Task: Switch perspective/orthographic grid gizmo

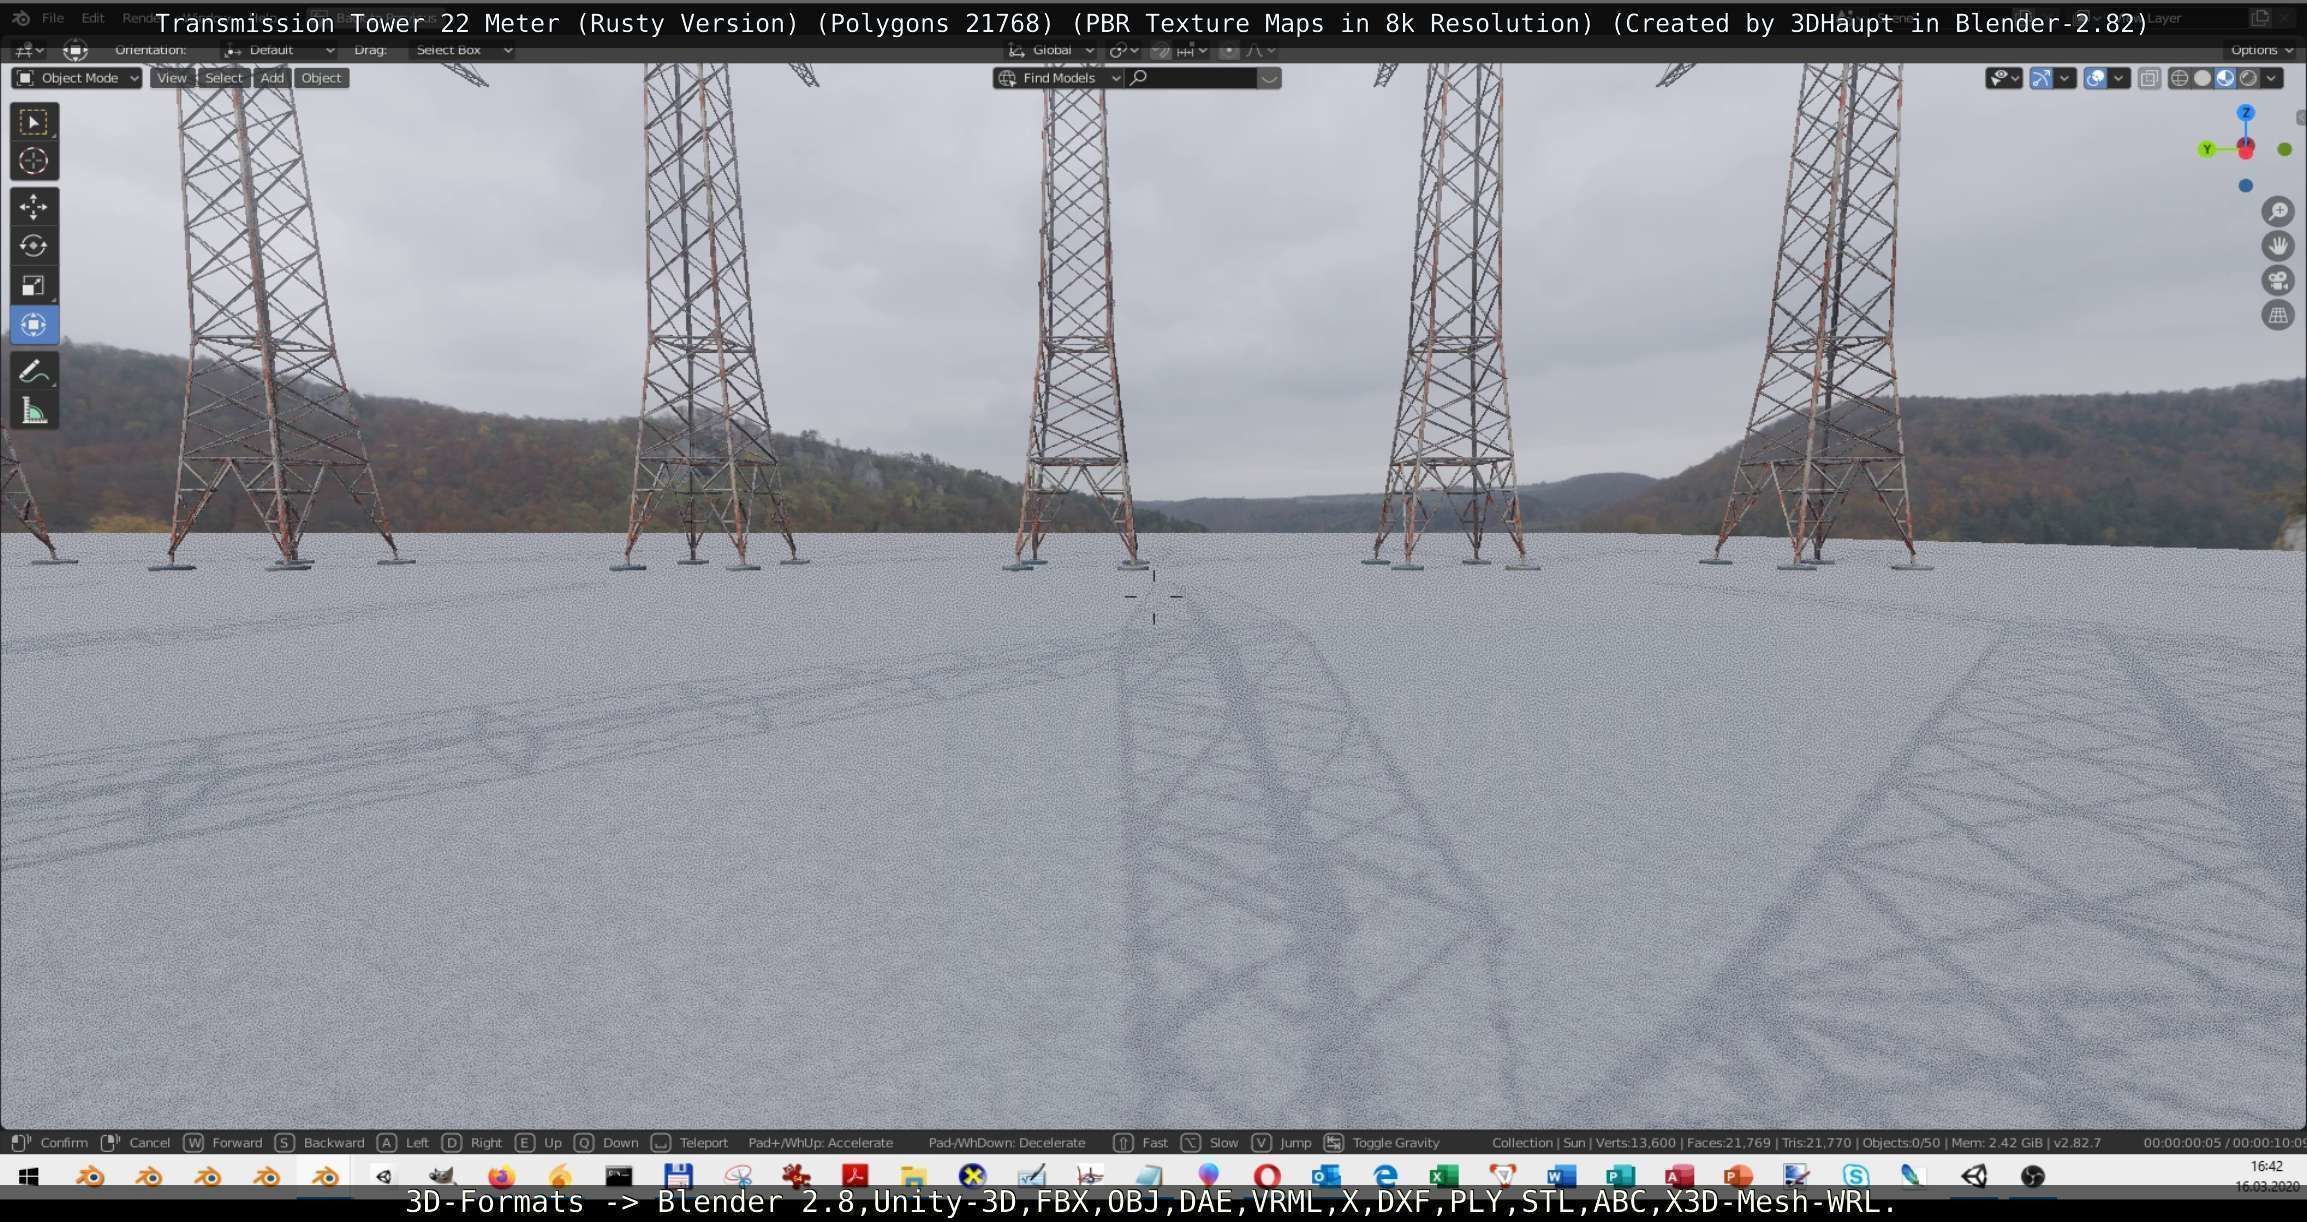Action: pyautogui.click(x=2278, y=316)
